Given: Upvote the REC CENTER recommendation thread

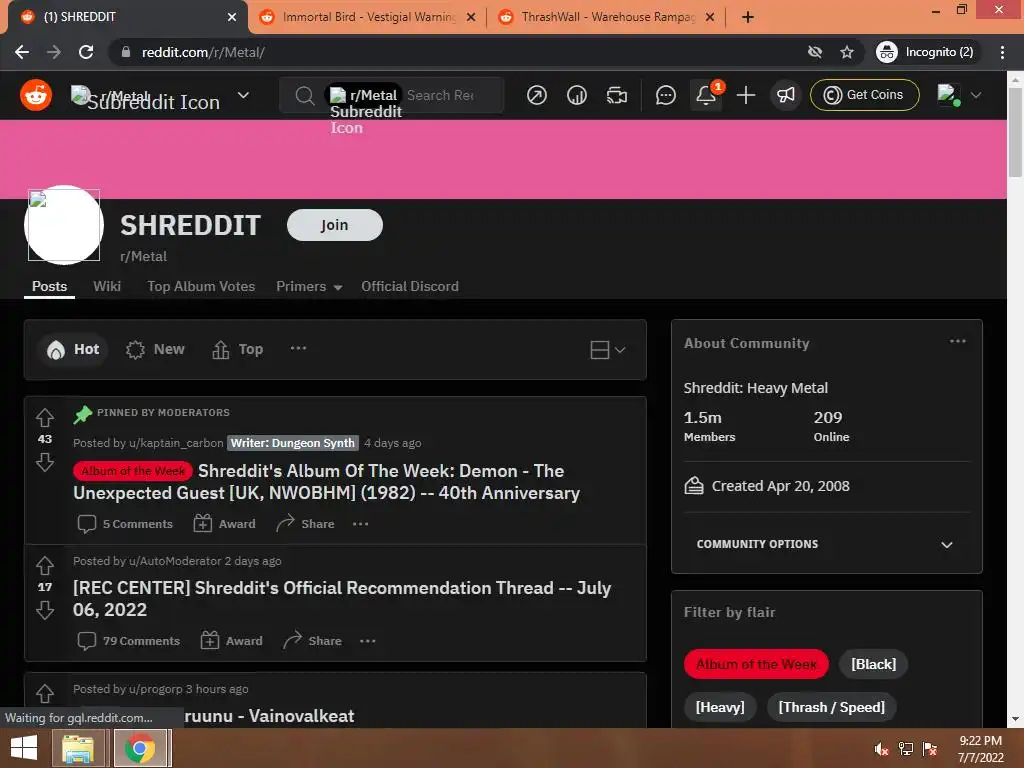Looking at the screenshot, I should coord(45,565).
